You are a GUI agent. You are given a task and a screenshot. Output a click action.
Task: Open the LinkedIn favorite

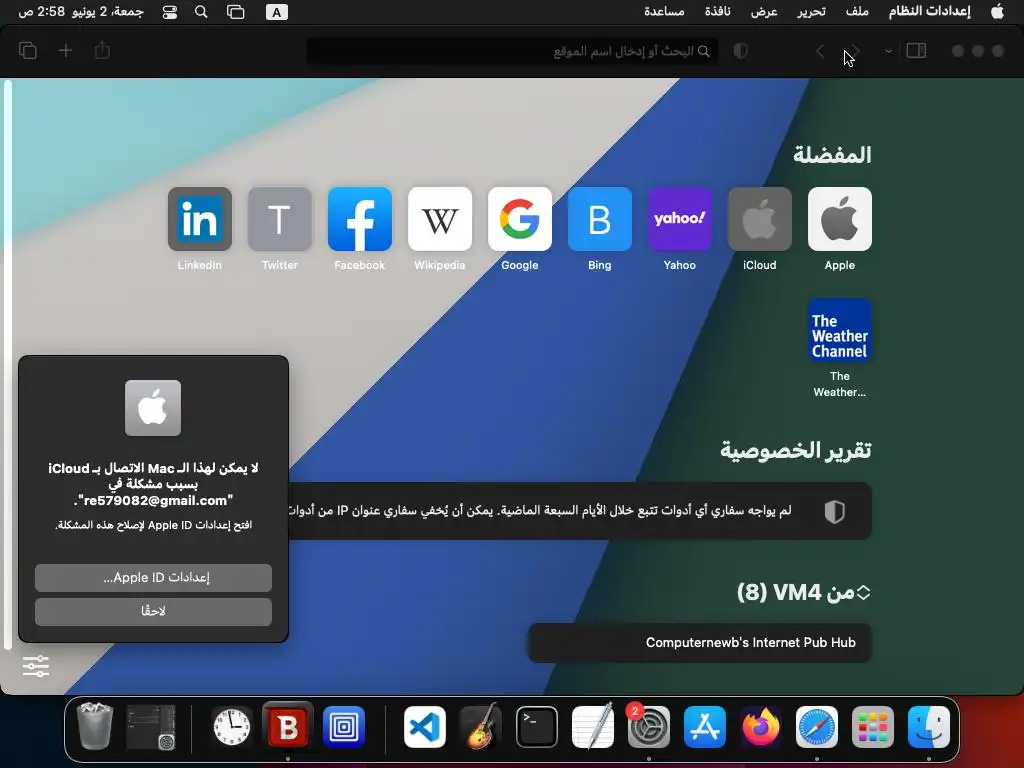point(199,219)
